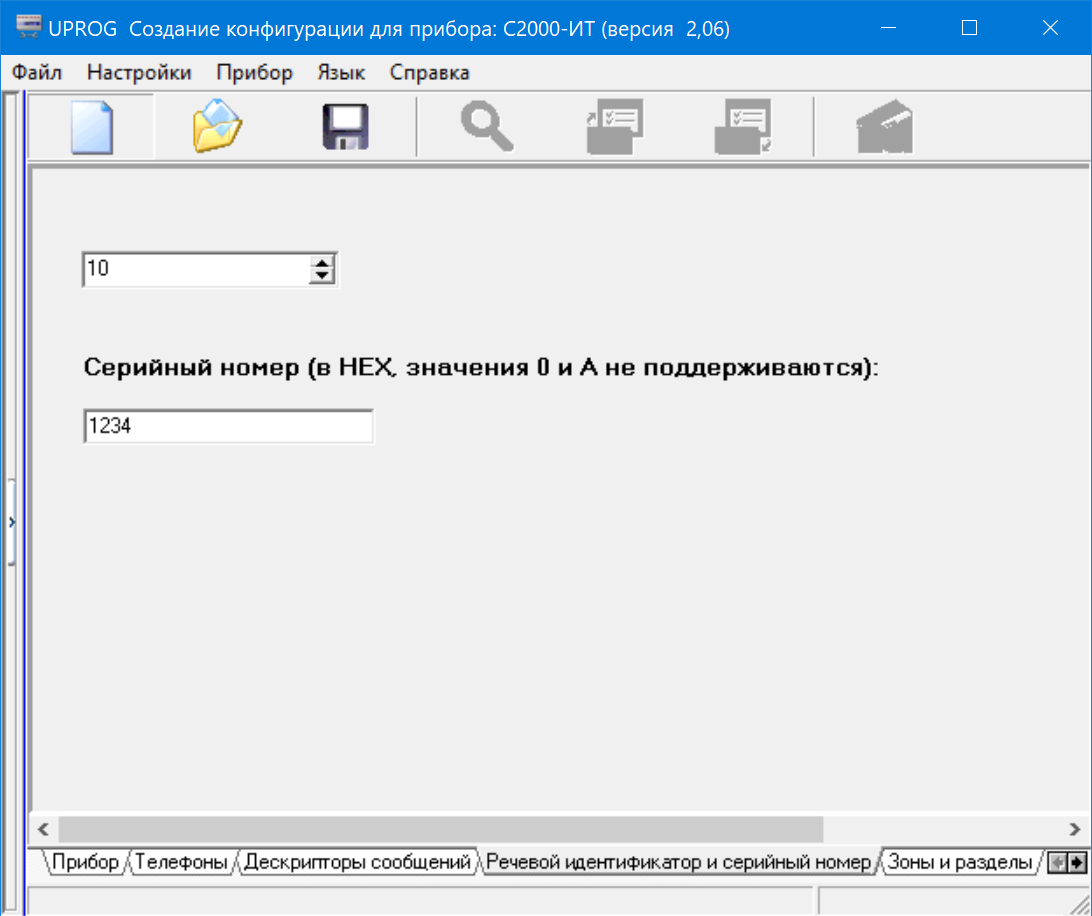Click the horizontal scrollbar thumb
Image resolution: width=1092 pixels, height=916 pixels.
[441, 829]
